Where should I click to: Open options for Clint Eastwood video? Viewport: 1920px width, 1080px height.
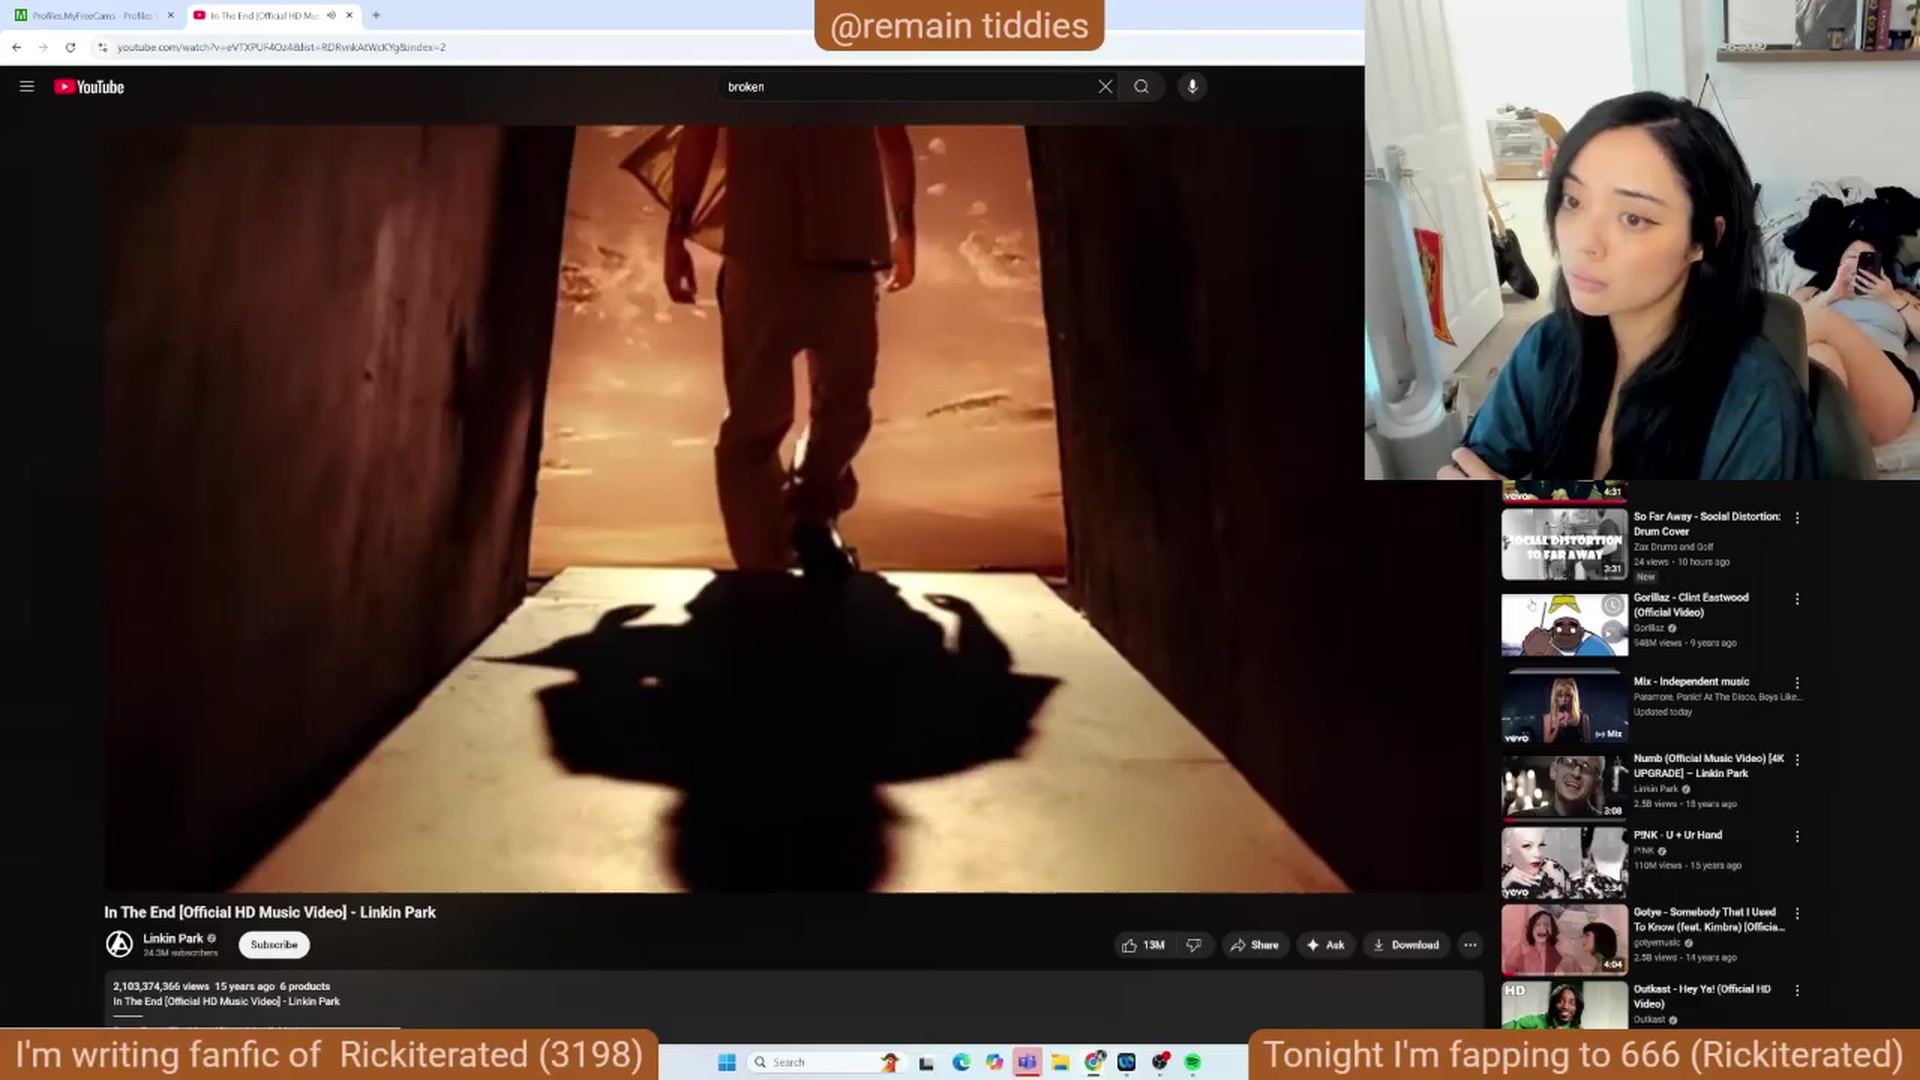(x=1797, y=599)
